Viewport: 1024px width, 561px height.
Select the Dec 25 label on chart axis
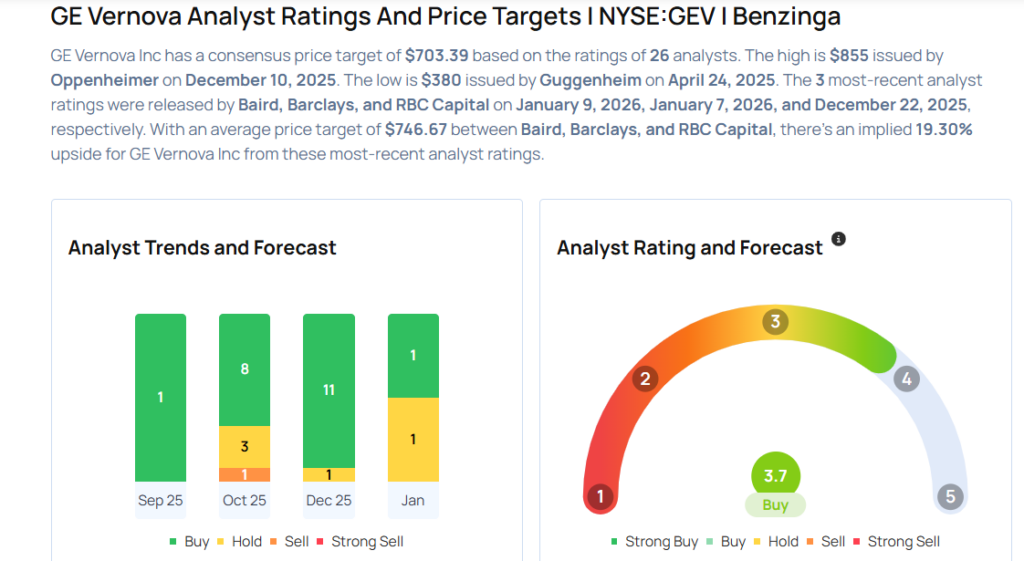click(328, 500)
